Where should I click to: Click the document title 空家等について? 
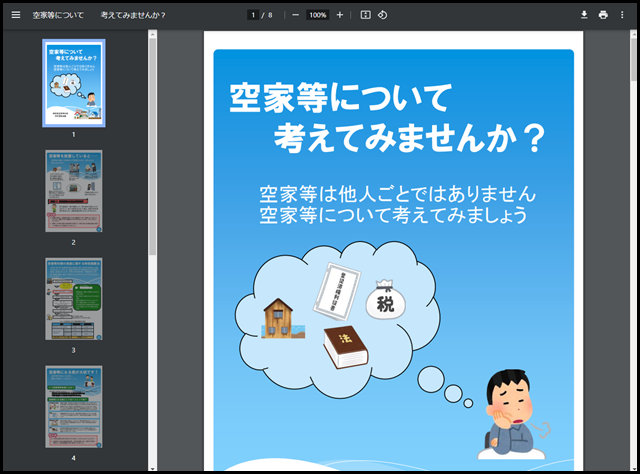click(x=58, y=15)
